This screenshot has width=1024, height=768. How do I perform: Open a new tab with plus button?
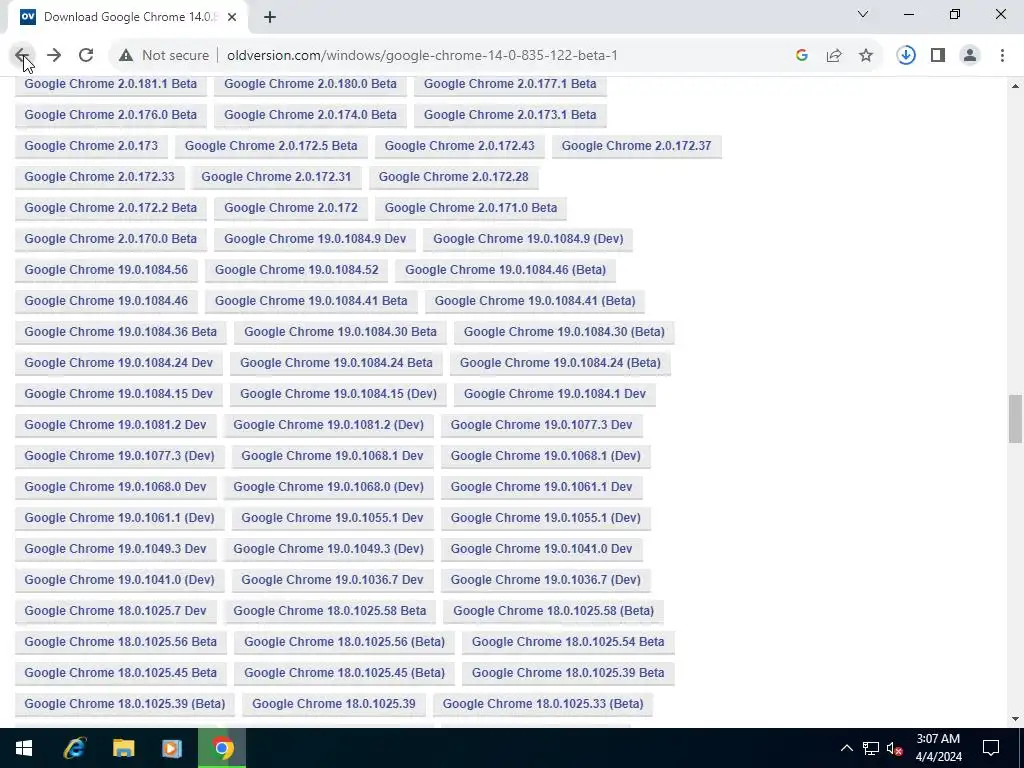pyautogui.click(x=270, y=17)
